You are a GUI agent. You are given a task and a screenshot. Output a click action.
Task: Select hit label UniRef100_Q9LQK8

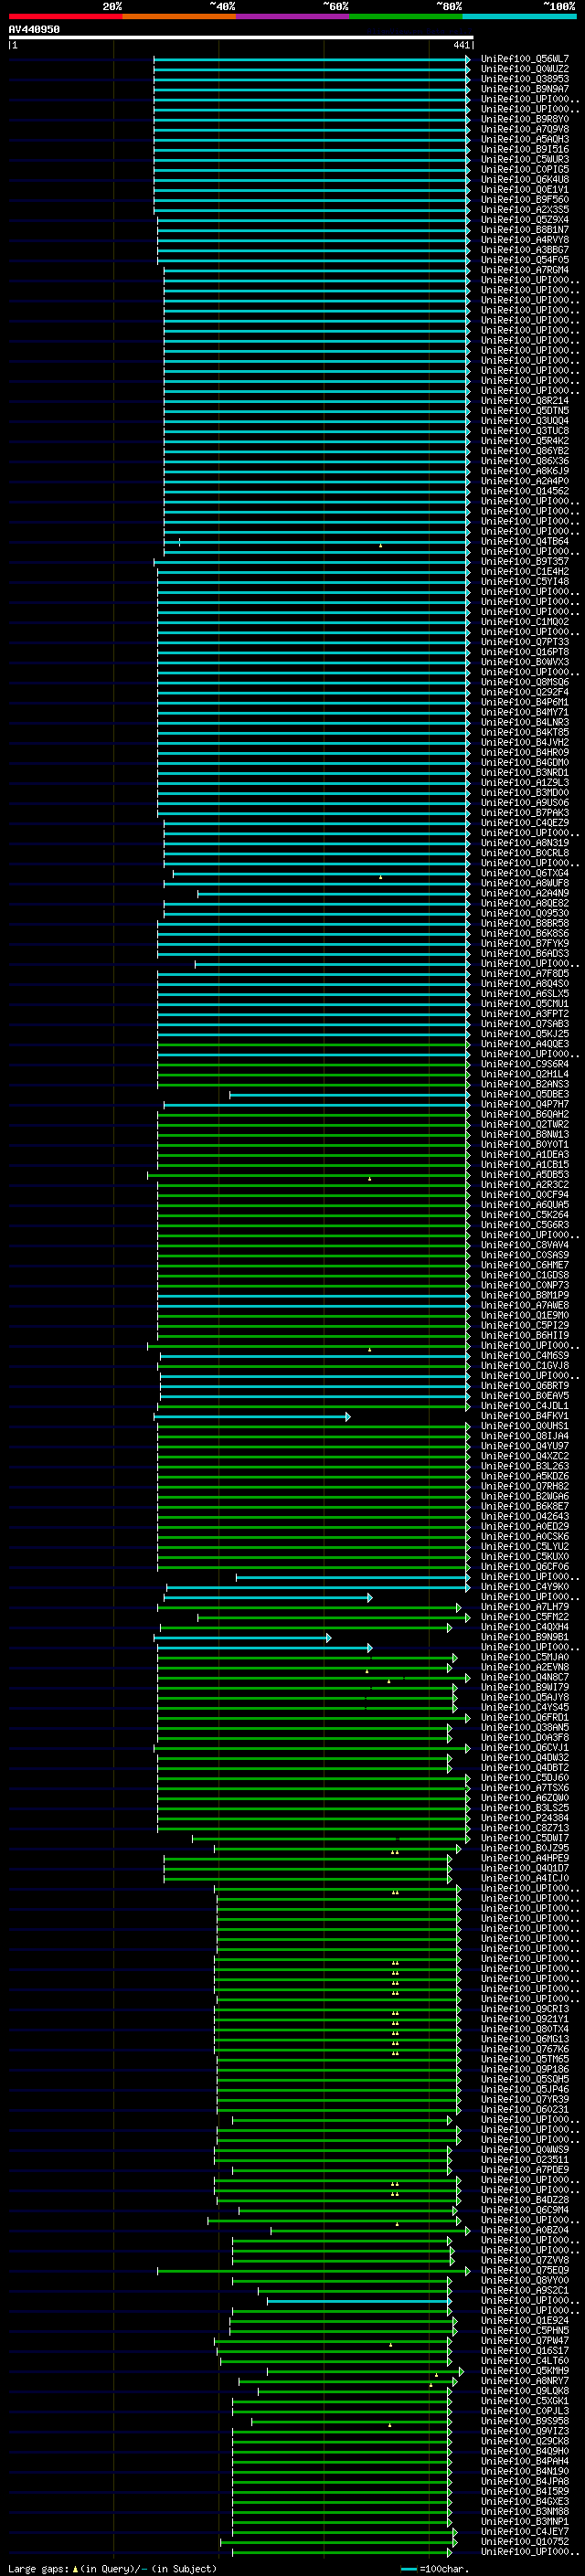click(x=525, y=2391)
